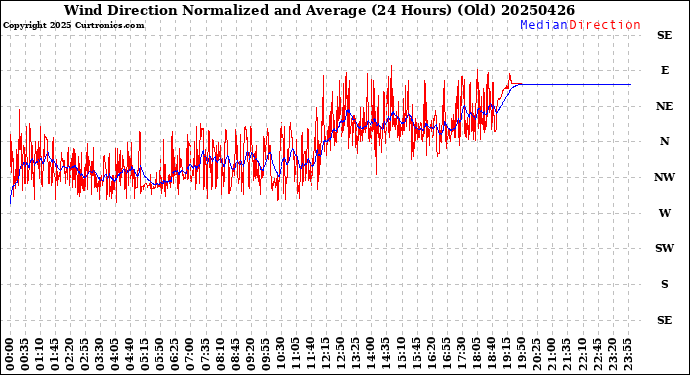Image resolution: width=690 pixels, height=375 pixels.
Task: Click the 13:25 time label
Action: (355, 354)
